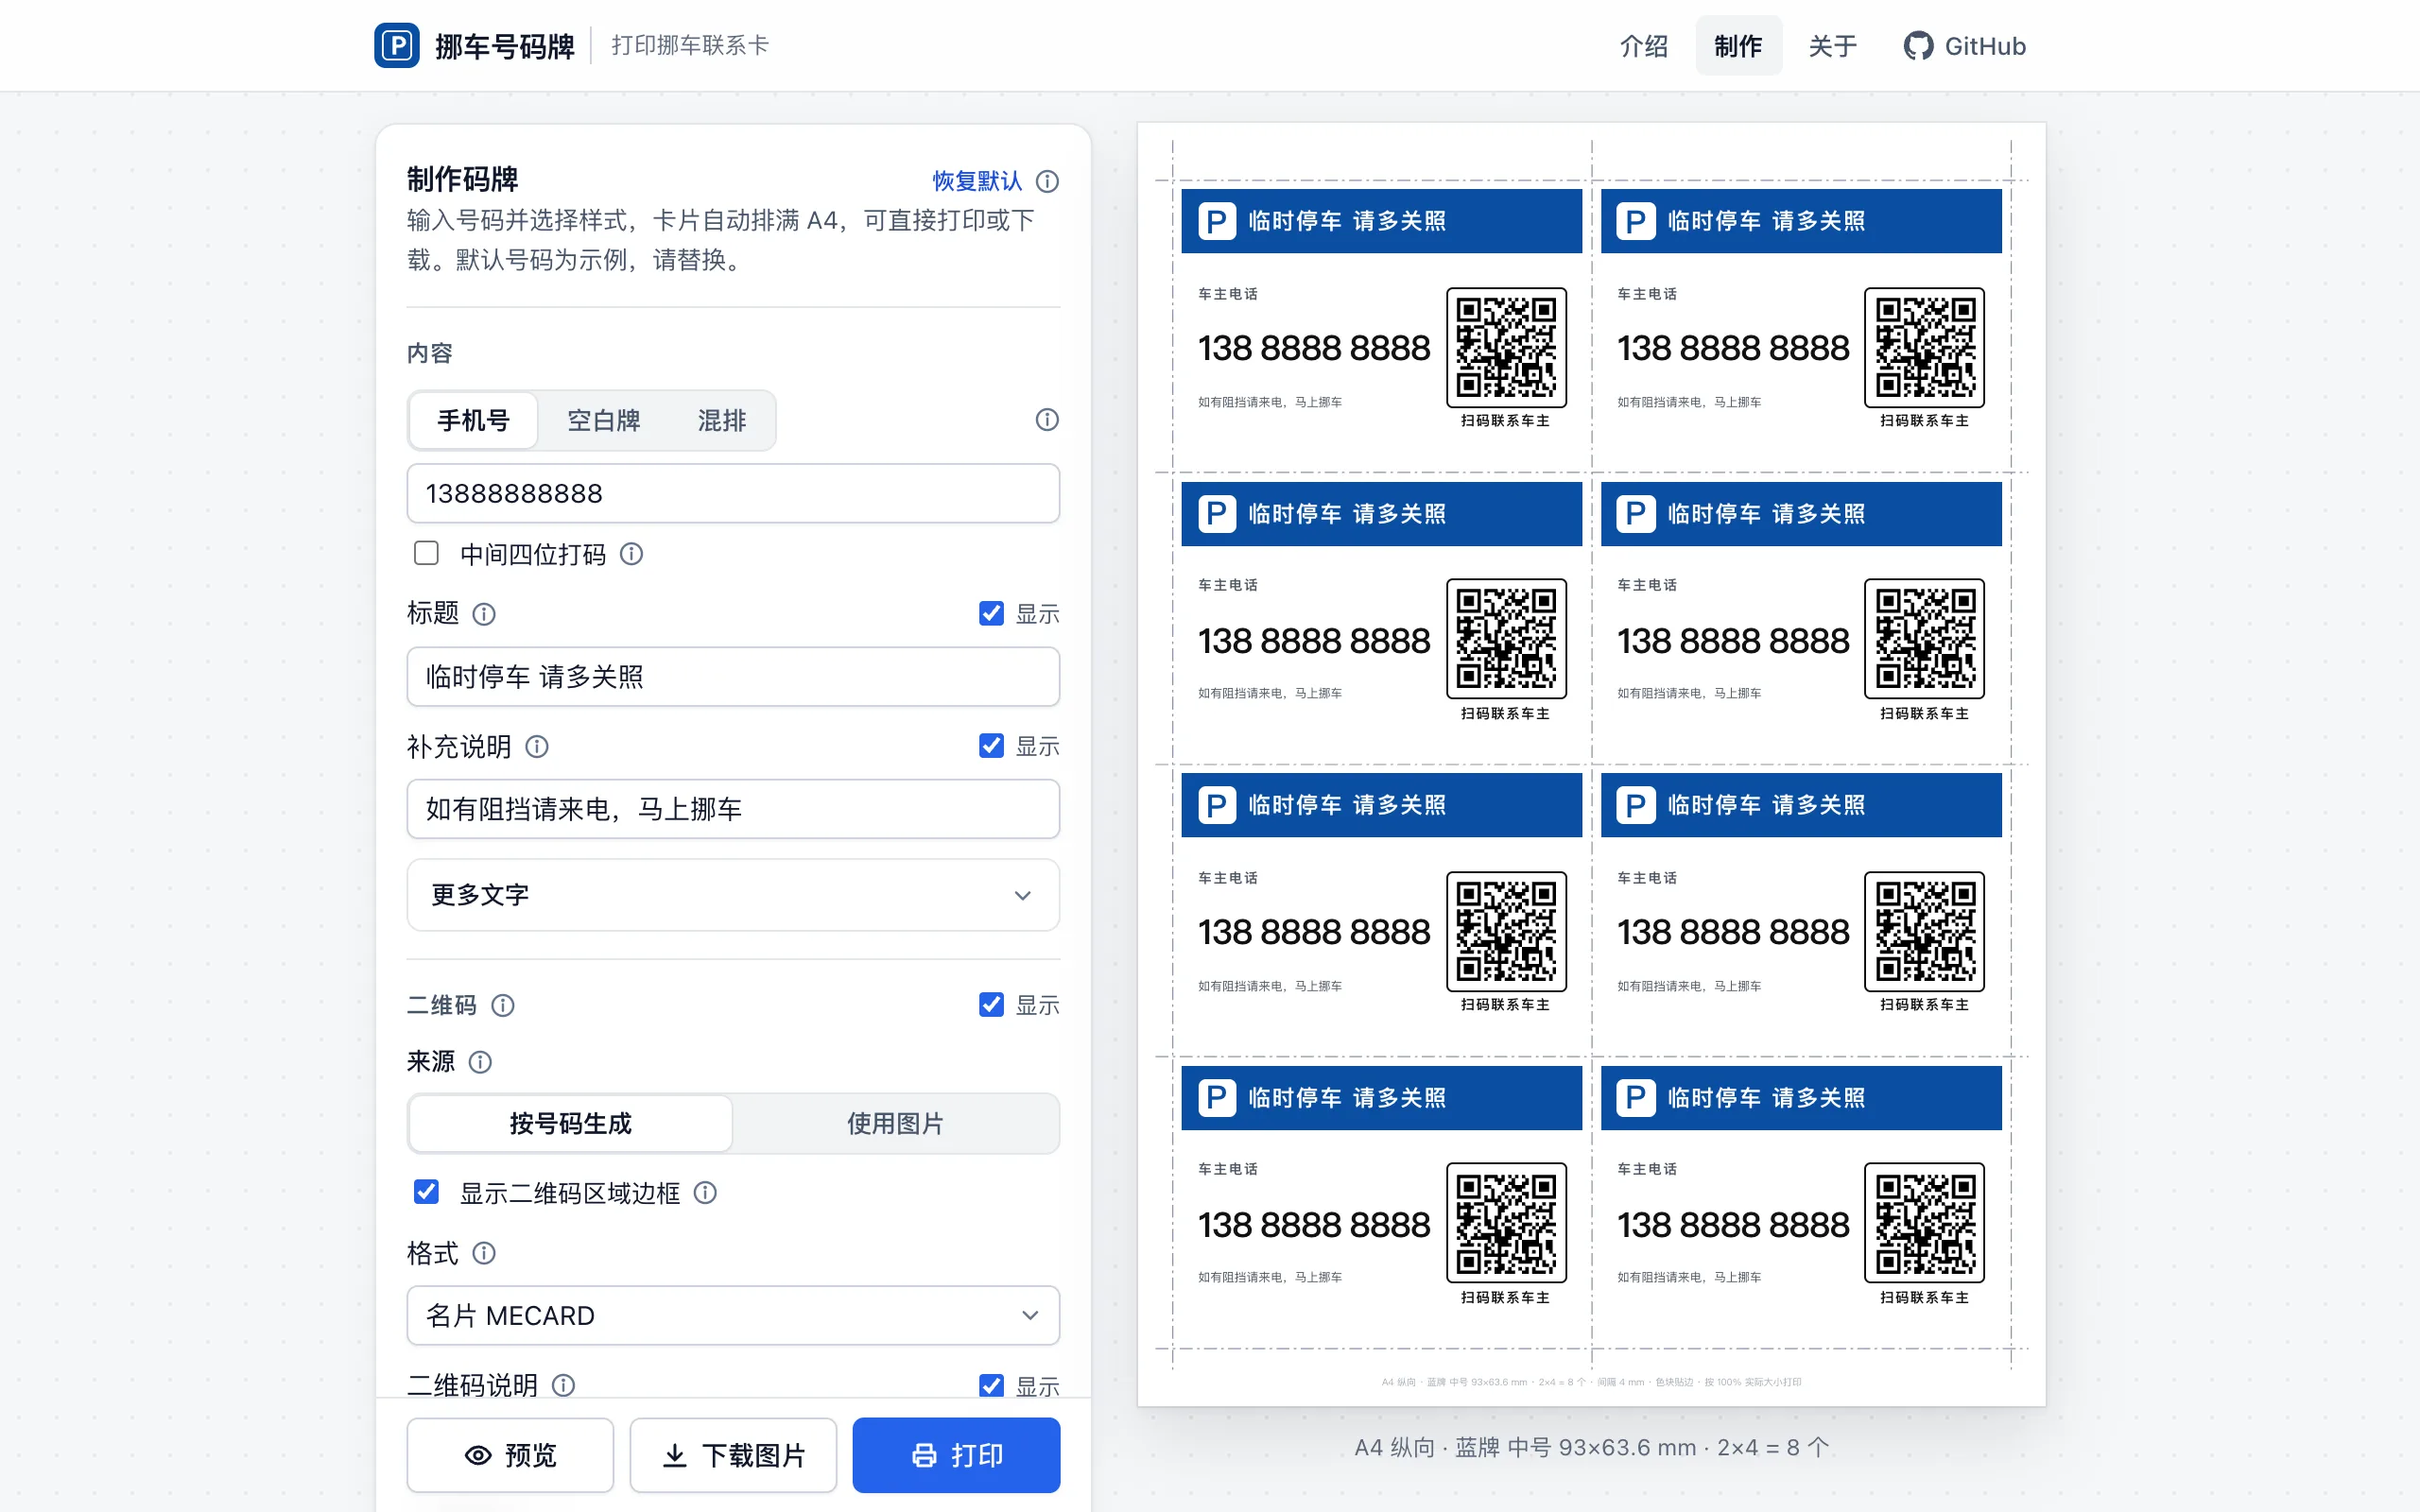
Task: Uncheck 显示 for the 标题 field
Action: tap(991, 613)
